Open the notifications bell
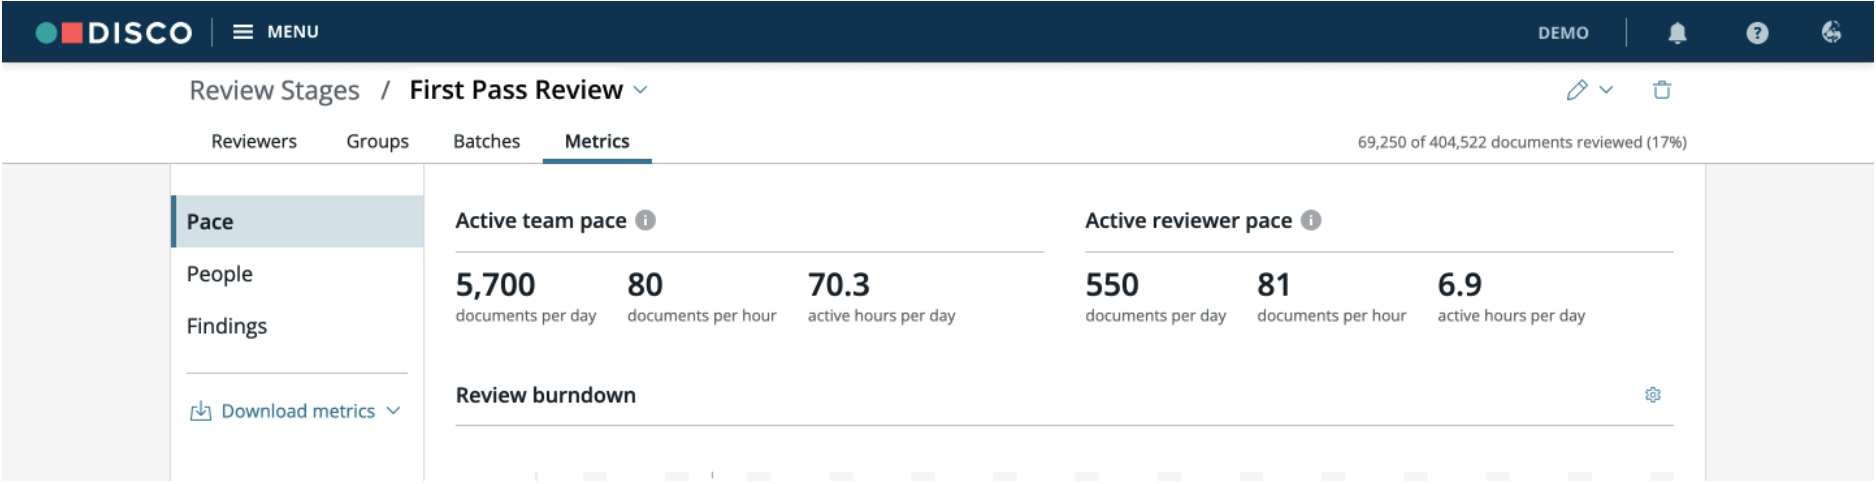1876x484 pixels. tap(1677, 33)
